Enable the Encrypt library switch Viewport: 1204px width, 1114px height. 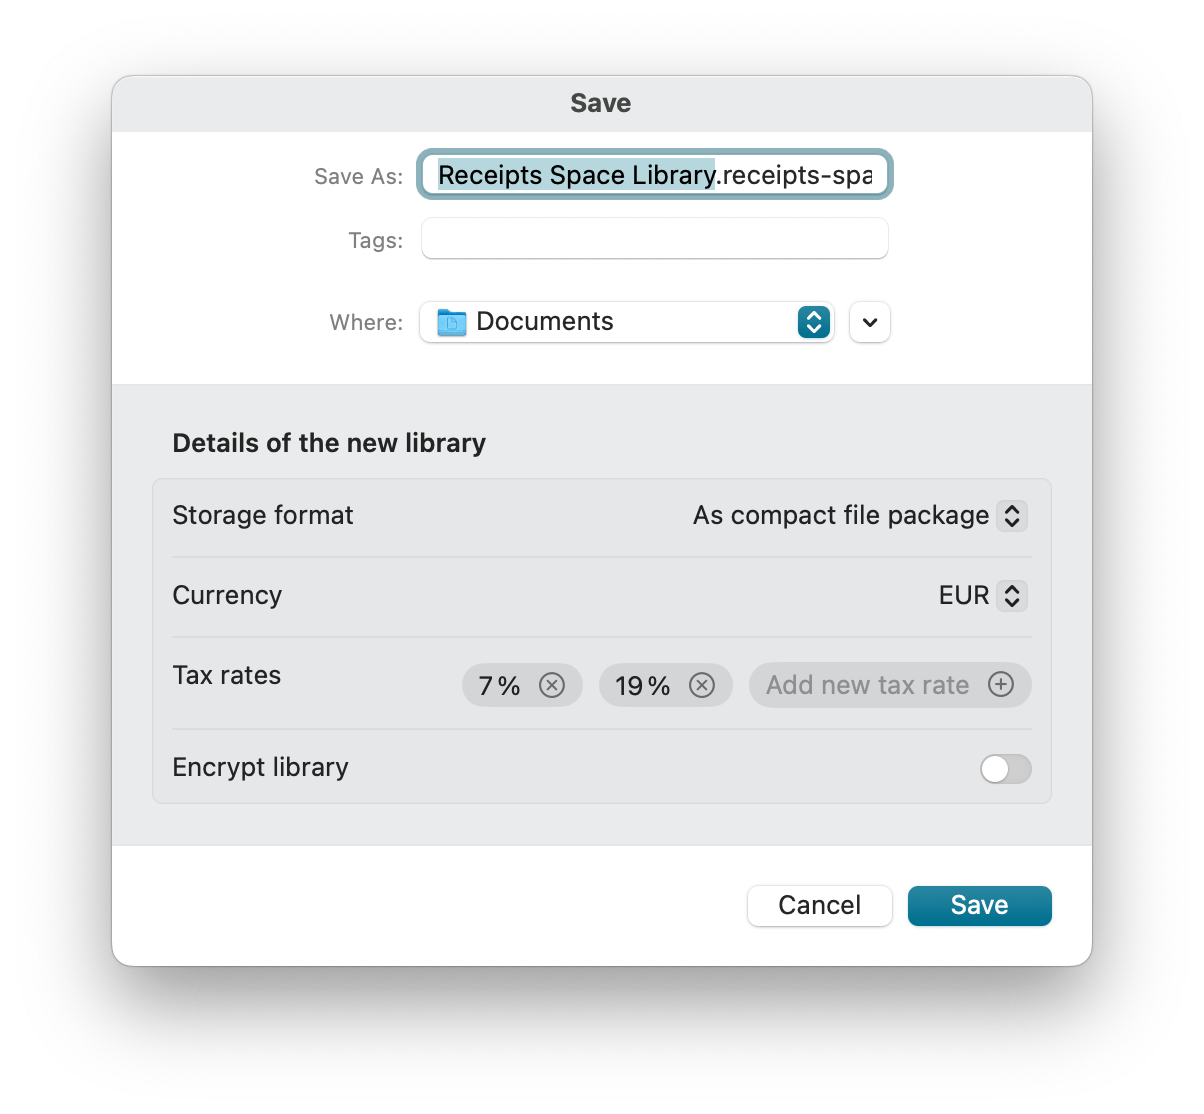1005,768
